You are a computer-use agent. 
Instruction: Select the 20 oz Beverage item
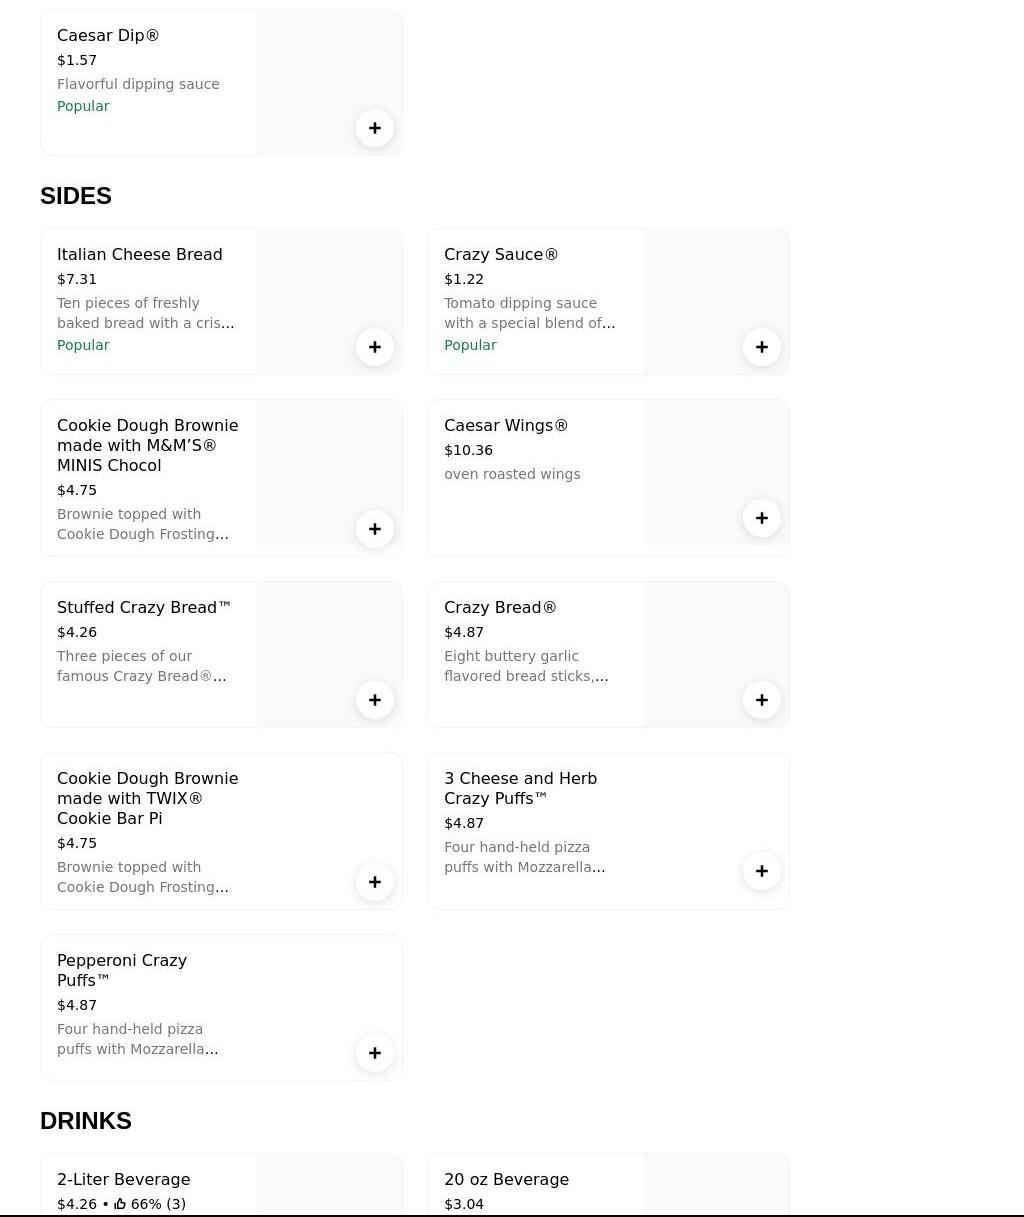[506, 1180]
